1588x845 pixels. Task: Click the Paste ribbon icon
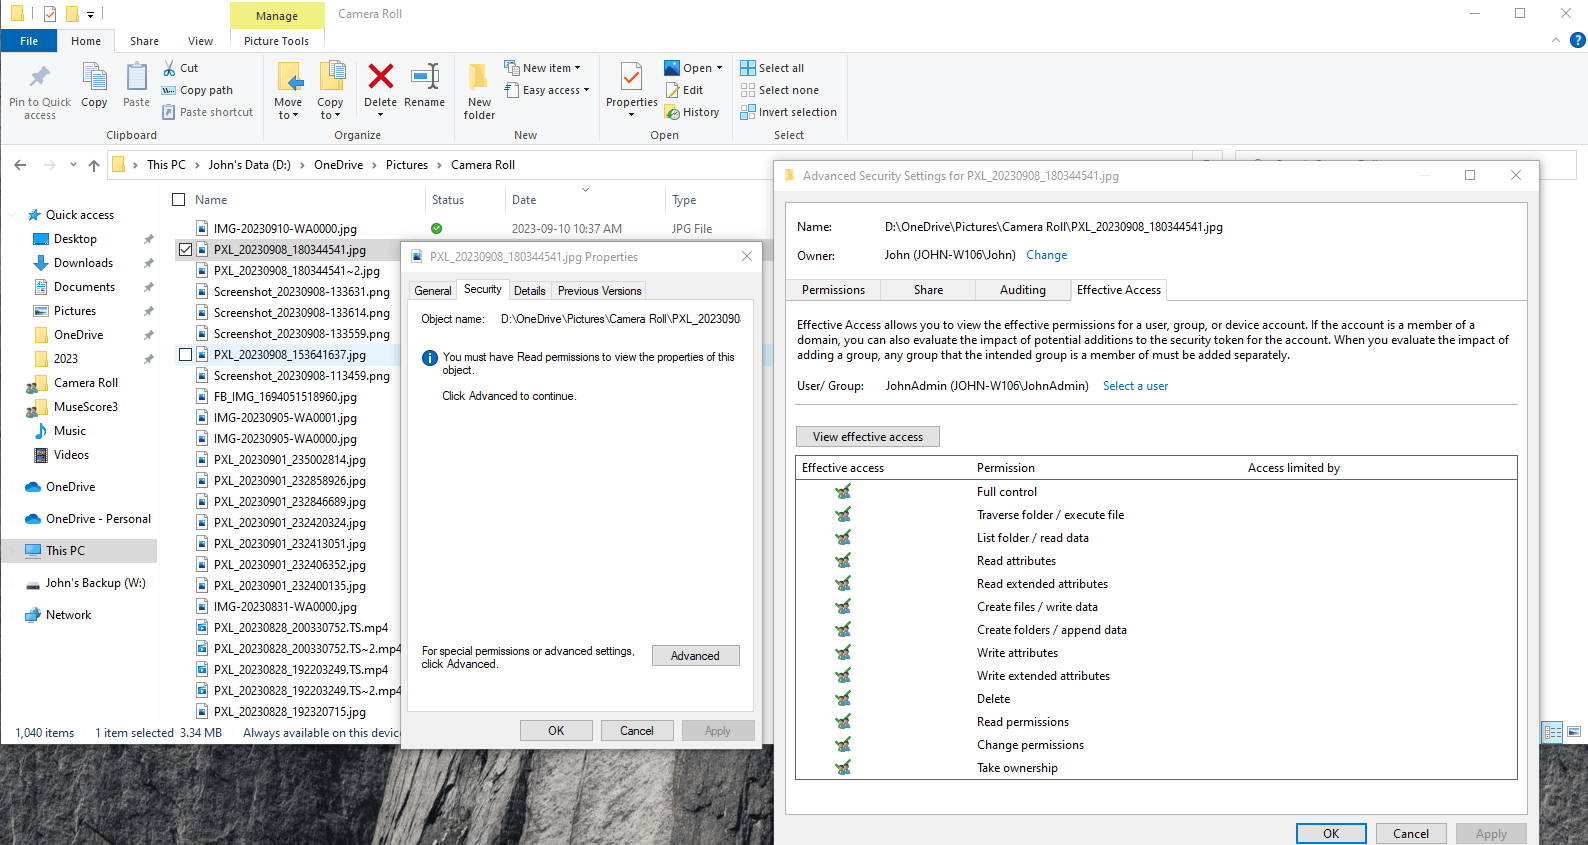click(137, 78)
